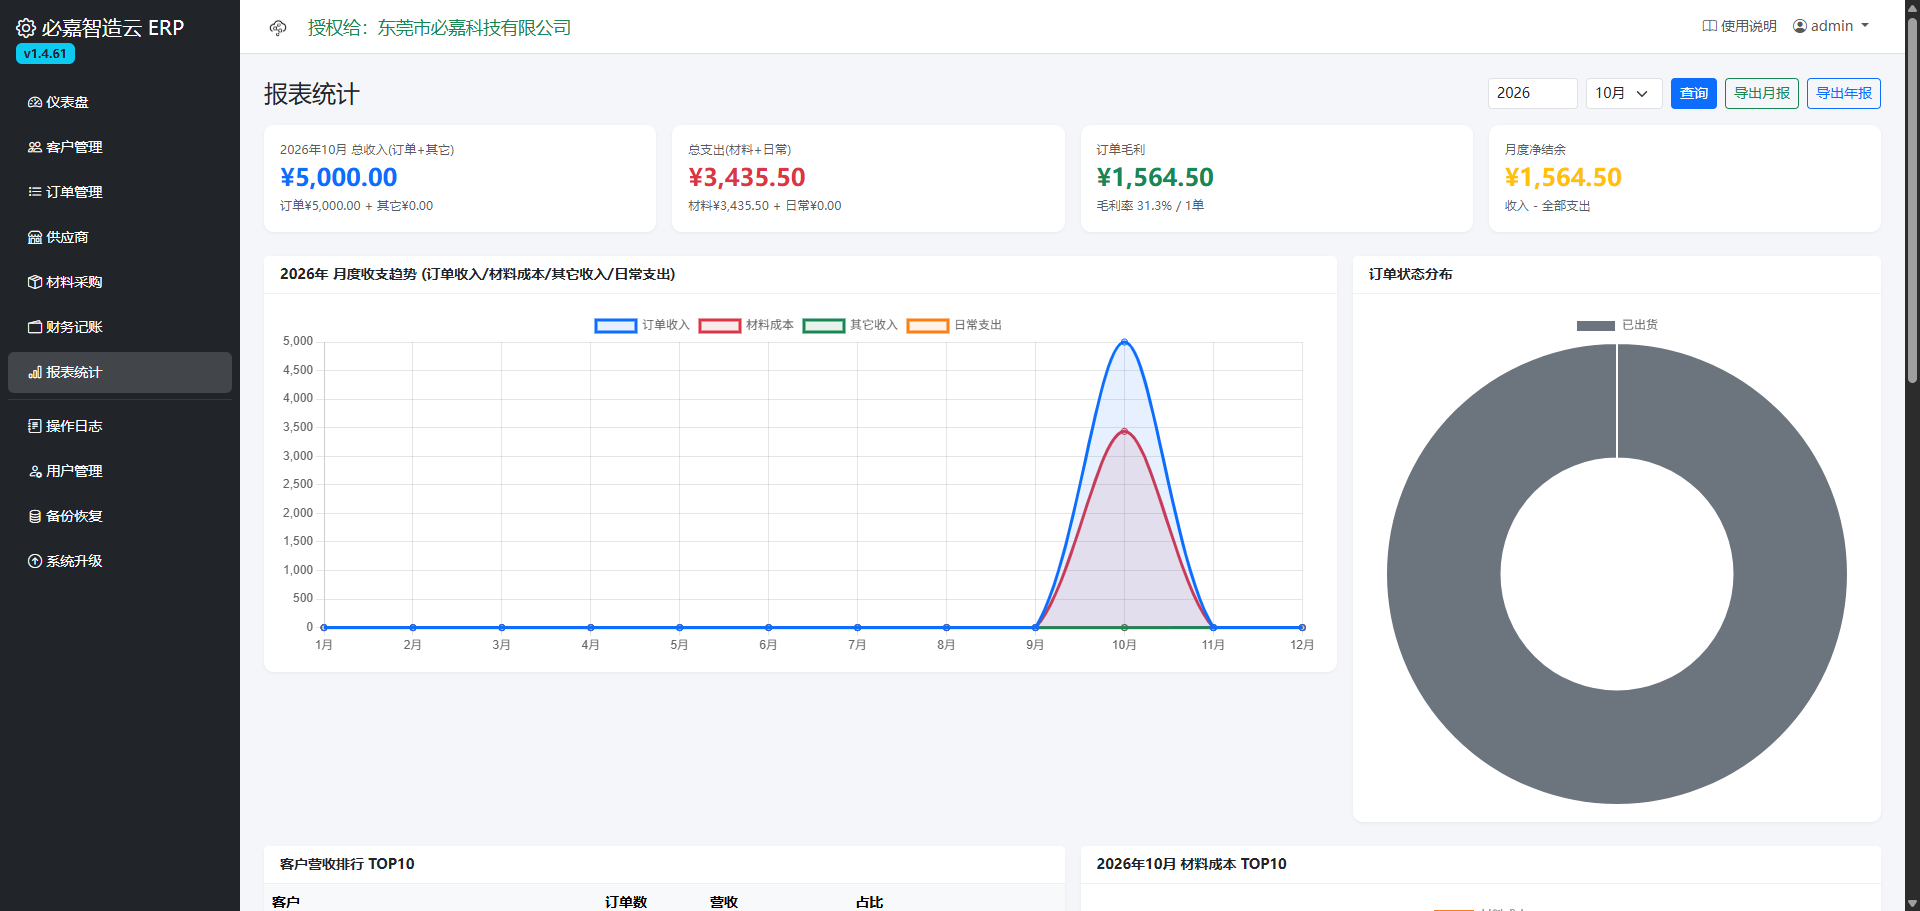
Task: Click the v1.4.61 version badge
Action: tap(45, 54)
